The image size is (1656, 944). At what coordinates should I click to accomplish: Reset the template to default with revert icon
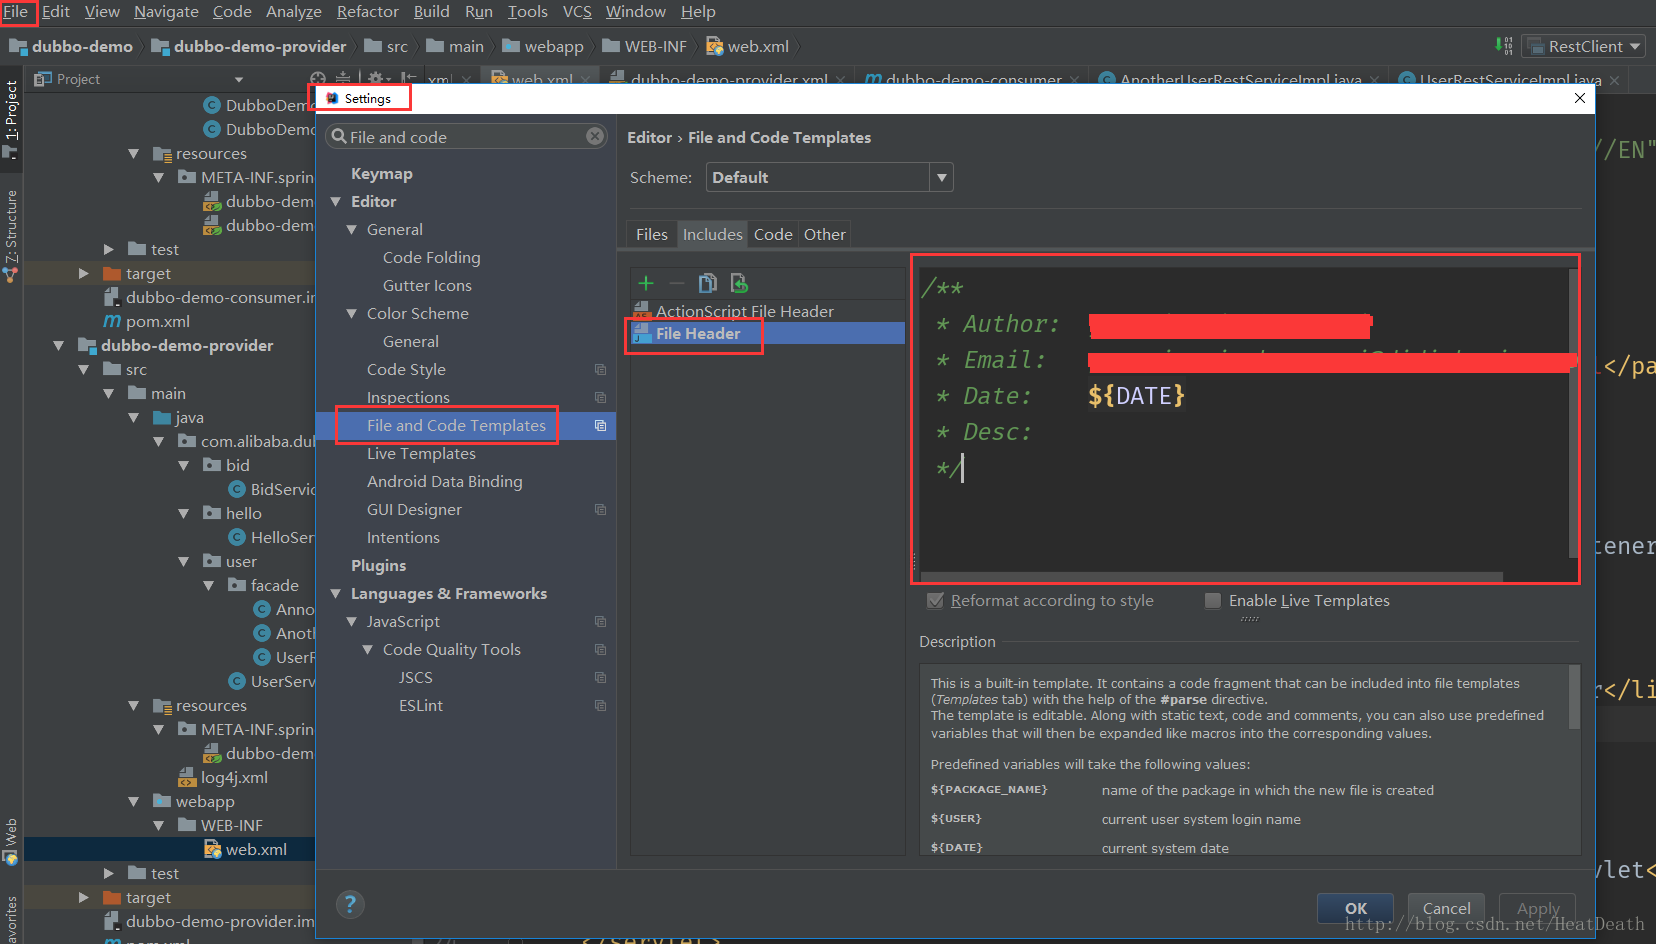[739, 283]
